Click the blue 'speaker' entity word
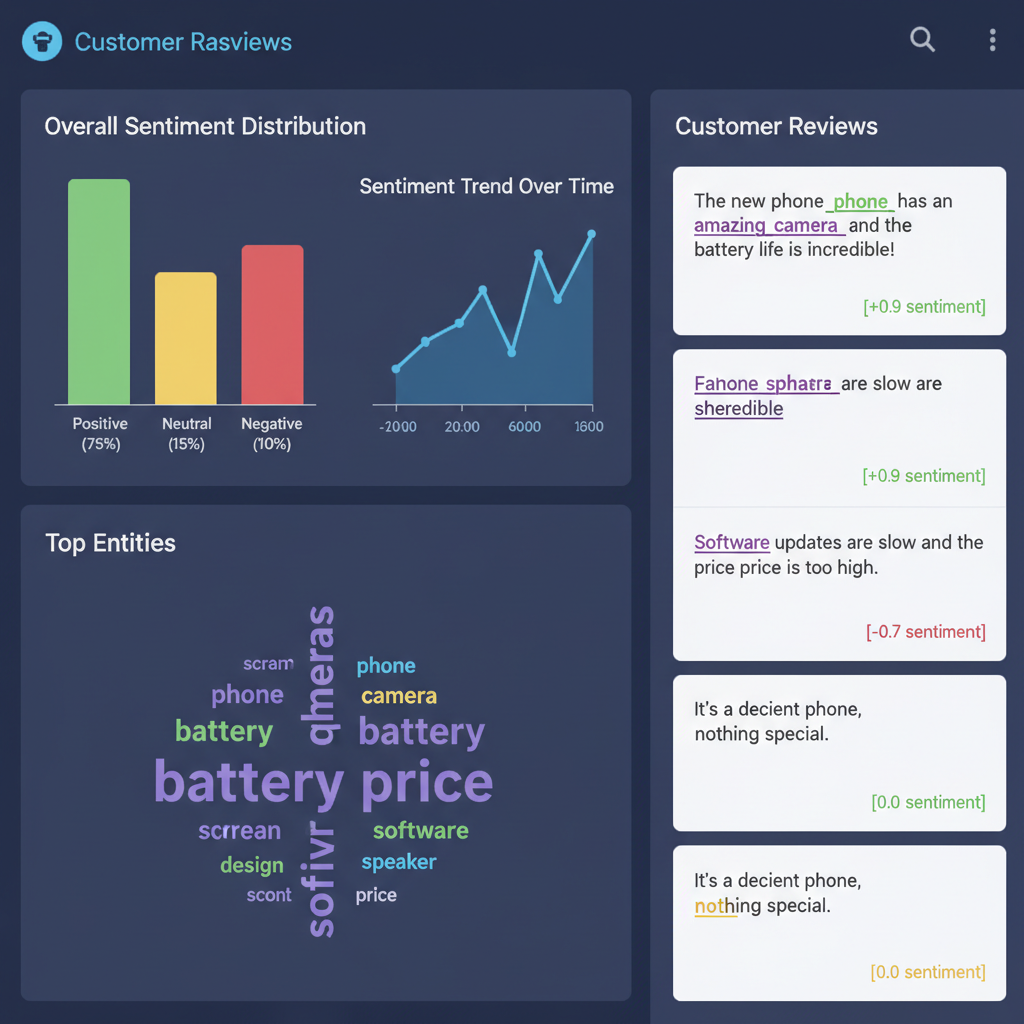 pyautogui.click(x=399, y=862)
